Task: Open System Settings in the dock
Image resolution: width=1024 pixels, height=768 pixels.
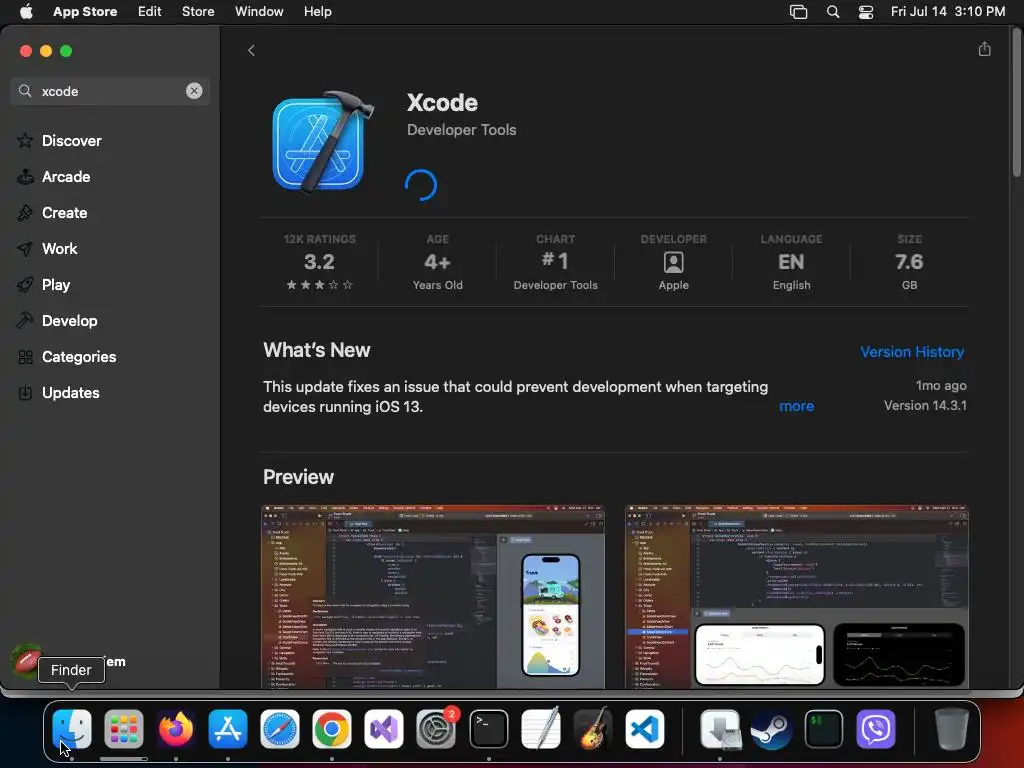Action: [436, 729]
